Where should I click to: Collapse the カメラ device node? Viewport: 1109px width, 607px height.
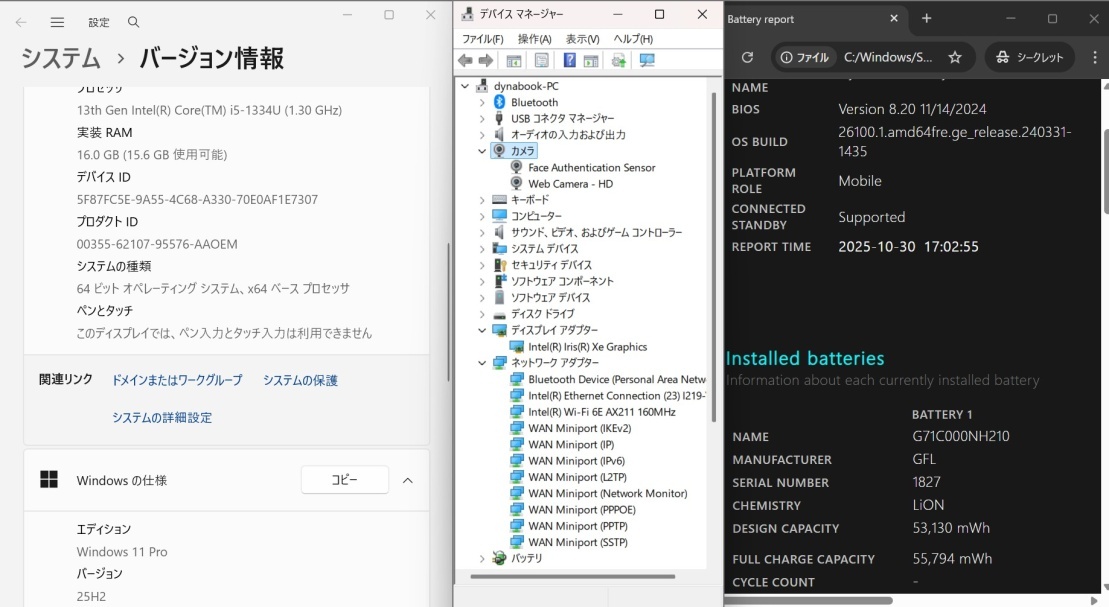point(481,151)
